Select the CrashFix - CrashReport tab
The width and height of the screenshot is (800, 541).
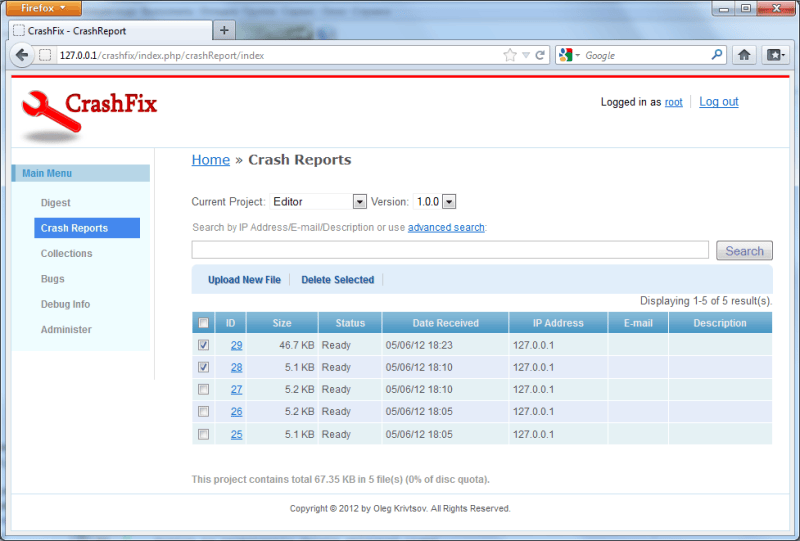coord(110,31)
